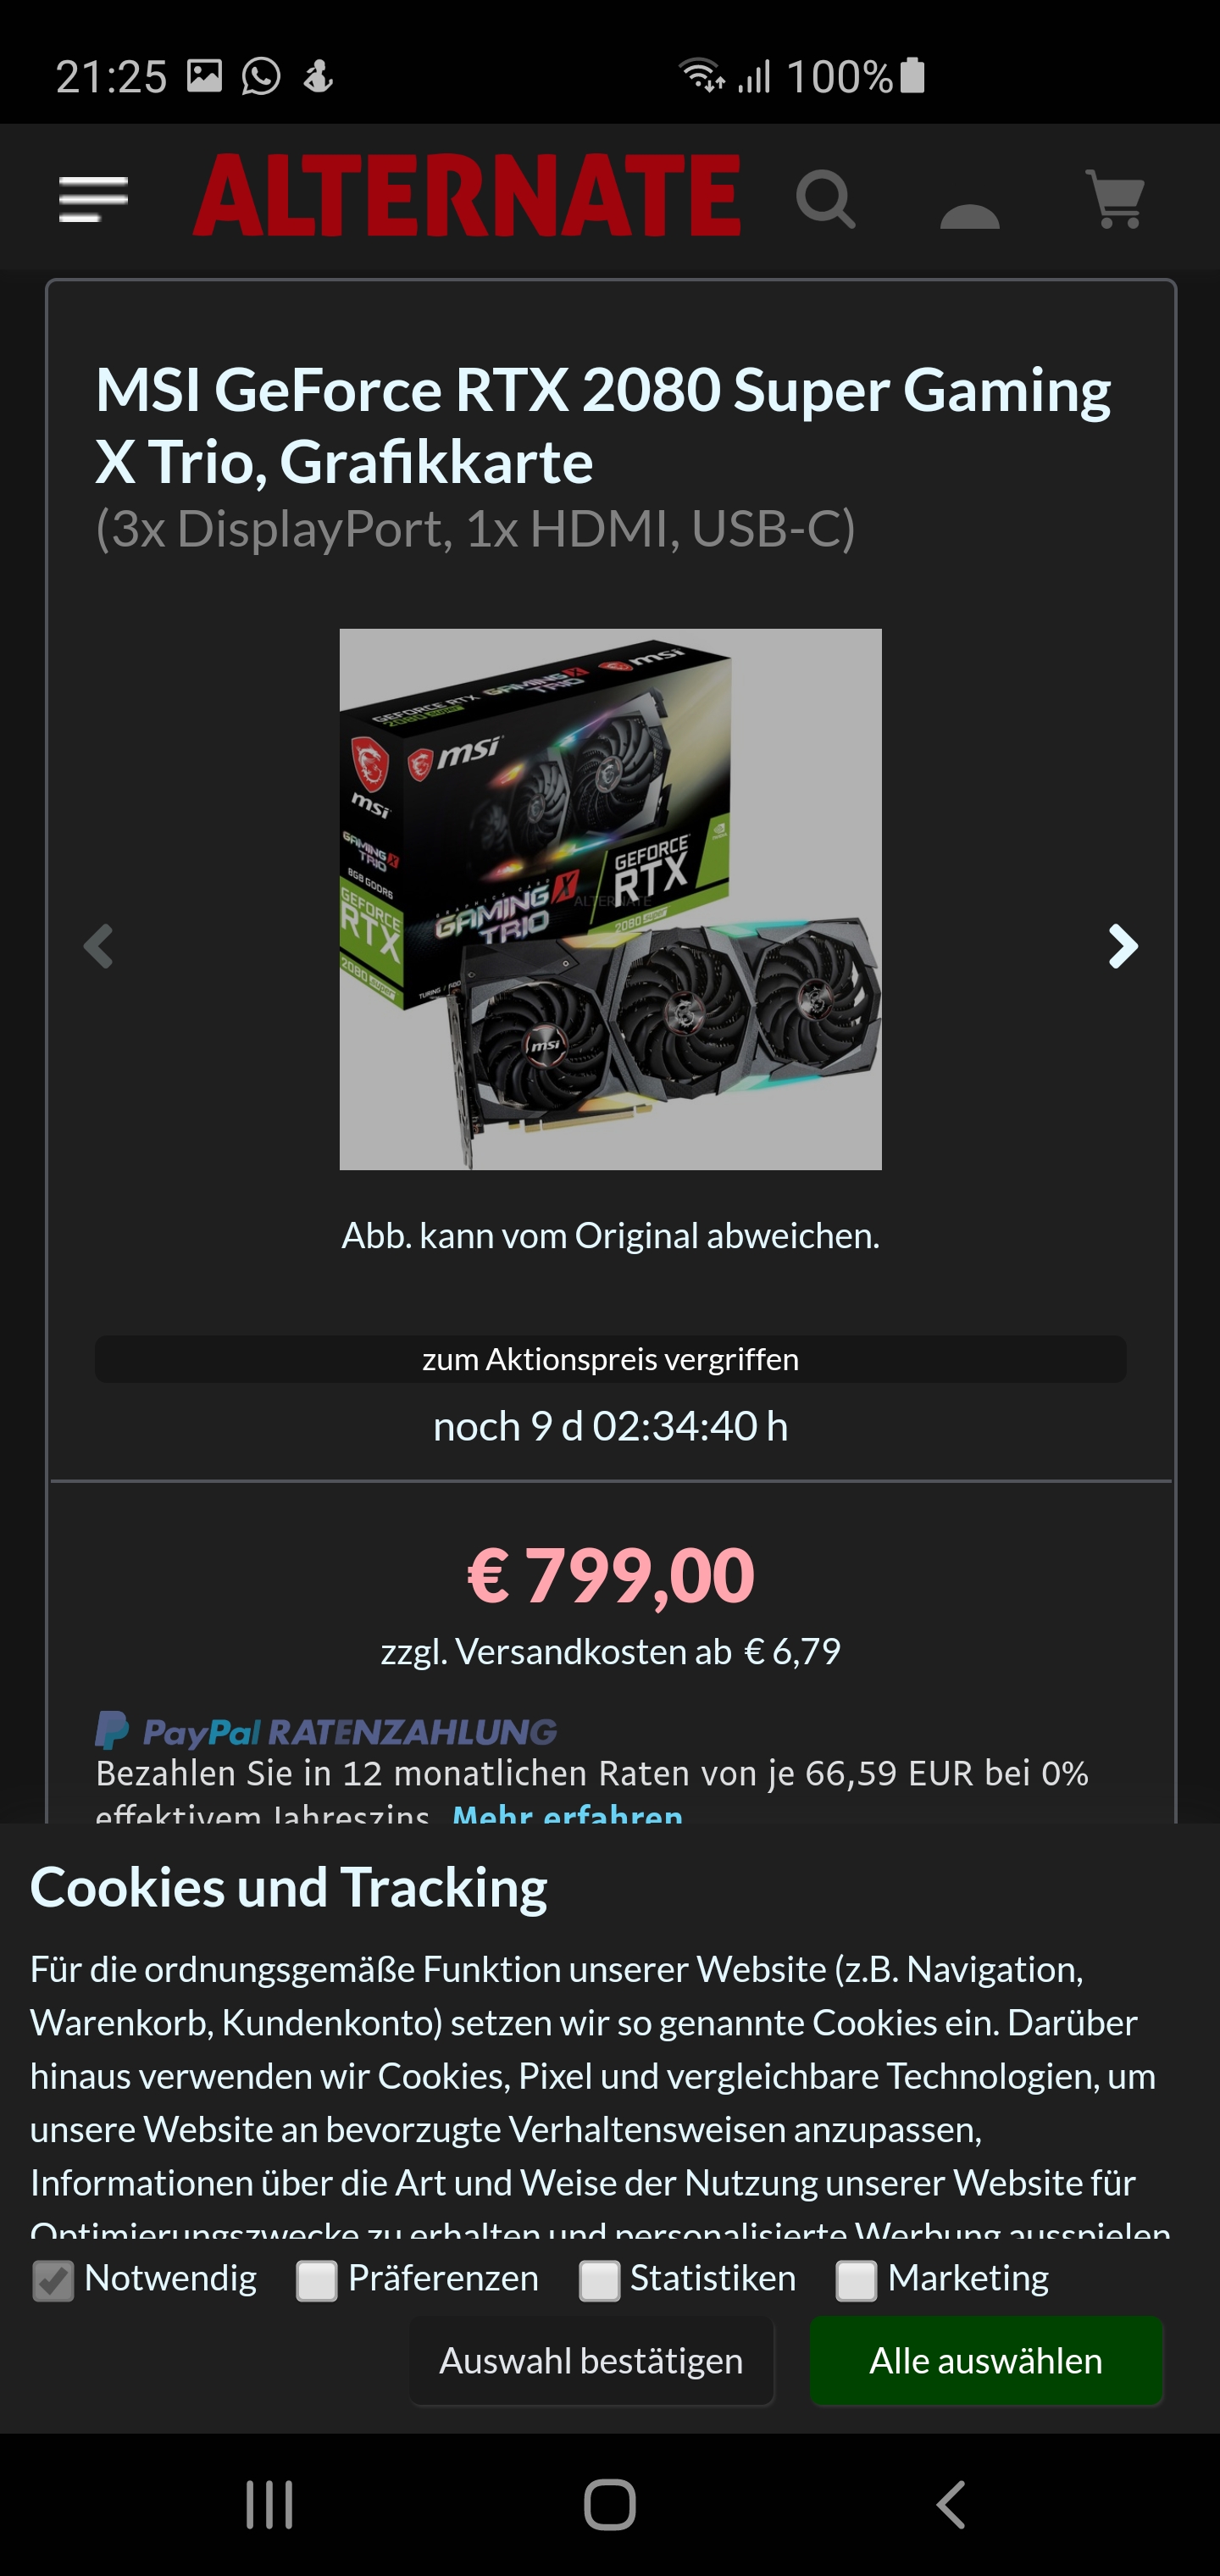
Task: Accept all cookies with Alle auswählen
Action: pos(986,2361)
